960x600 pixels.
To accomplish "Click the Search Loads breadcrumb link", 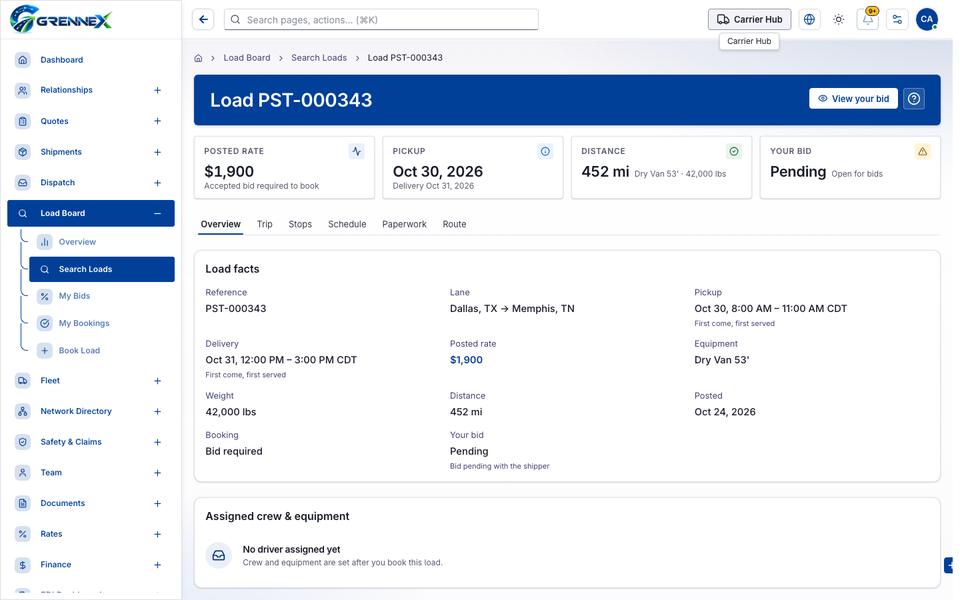I will pyautogui.click(x=319, y=58).
